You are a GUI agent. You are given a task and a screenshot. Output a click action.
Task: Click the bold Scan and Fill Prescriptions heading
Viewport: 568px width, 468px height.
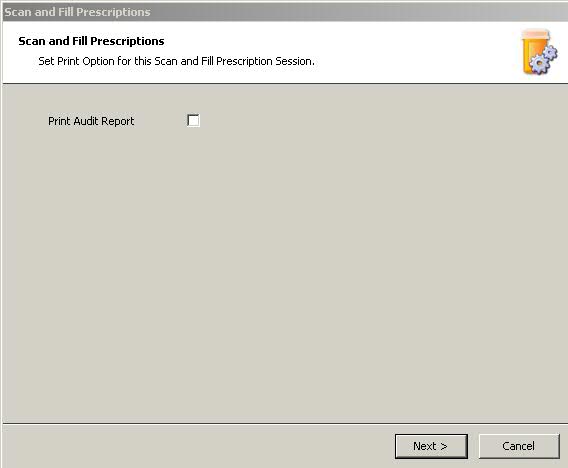point(91,41)
